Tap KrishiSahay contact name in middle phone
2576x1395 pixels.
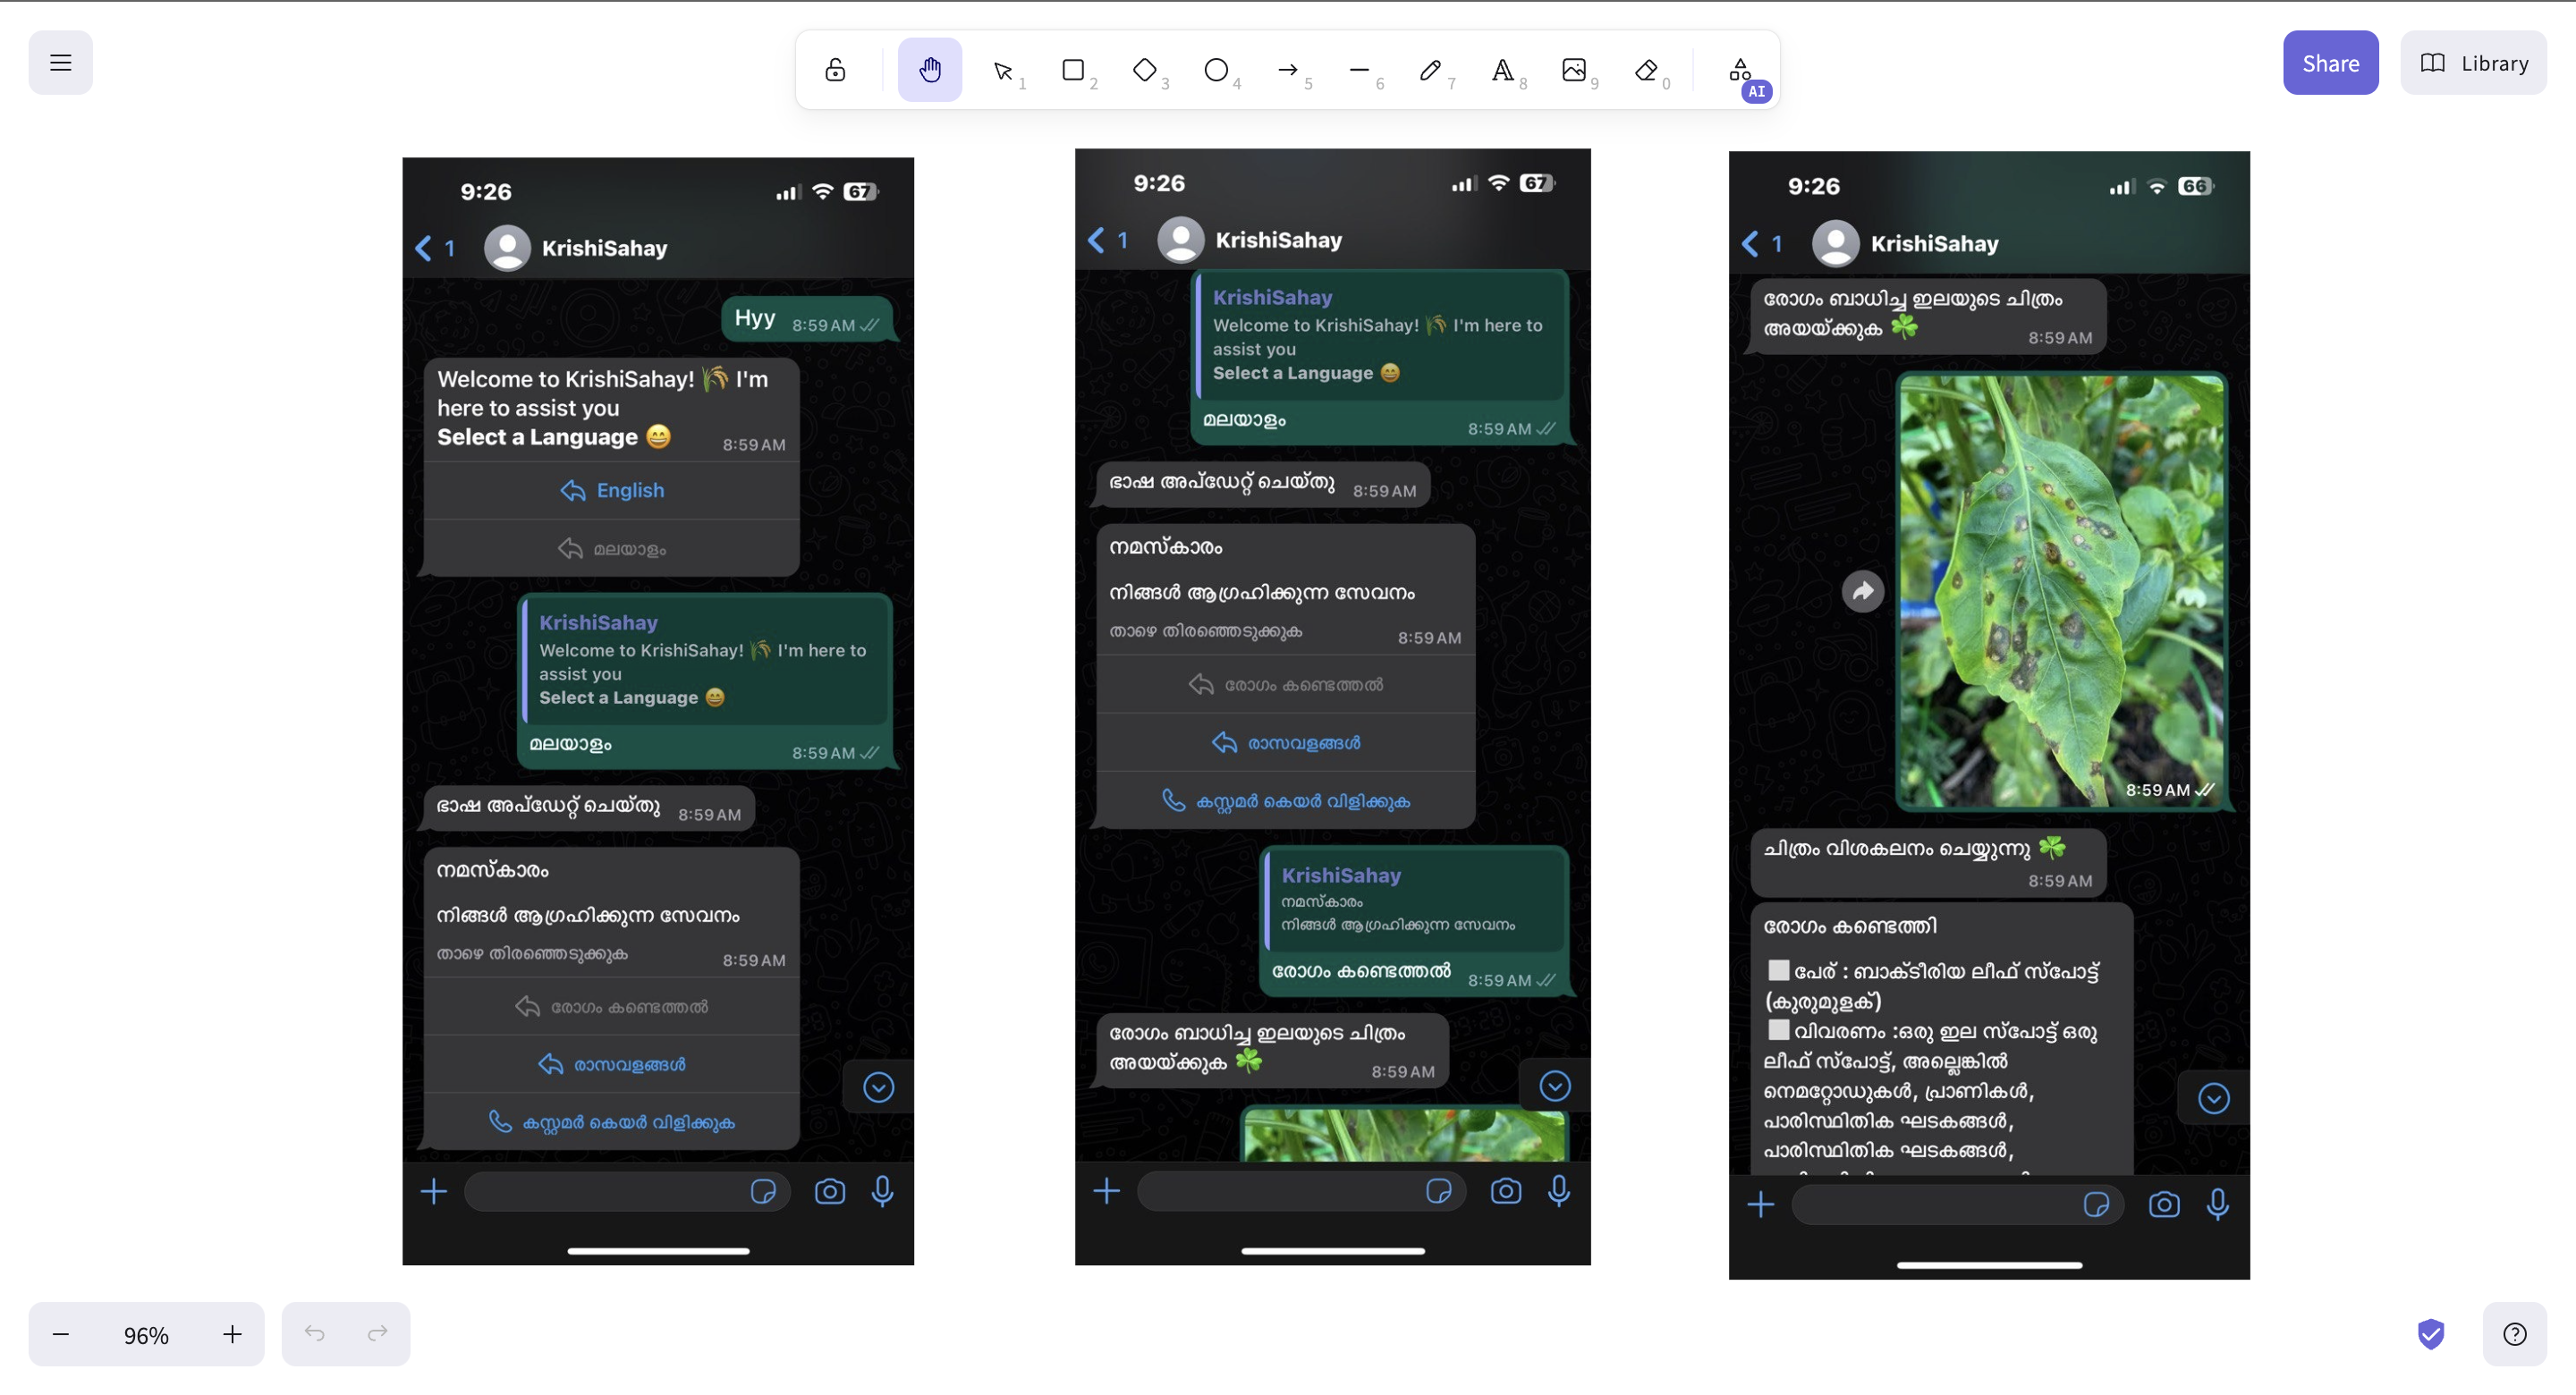click(1279, 240)
